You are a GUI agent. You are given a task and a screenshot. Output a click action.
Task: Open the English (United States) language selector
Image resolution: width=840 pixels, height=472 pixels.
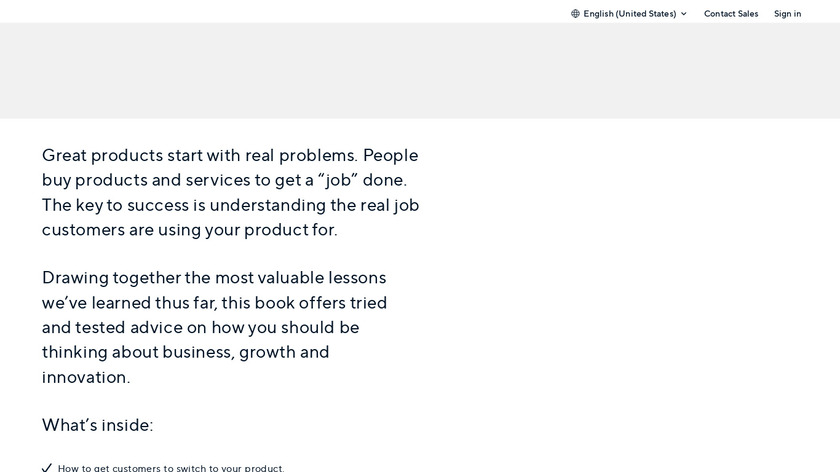pos(629,14)
